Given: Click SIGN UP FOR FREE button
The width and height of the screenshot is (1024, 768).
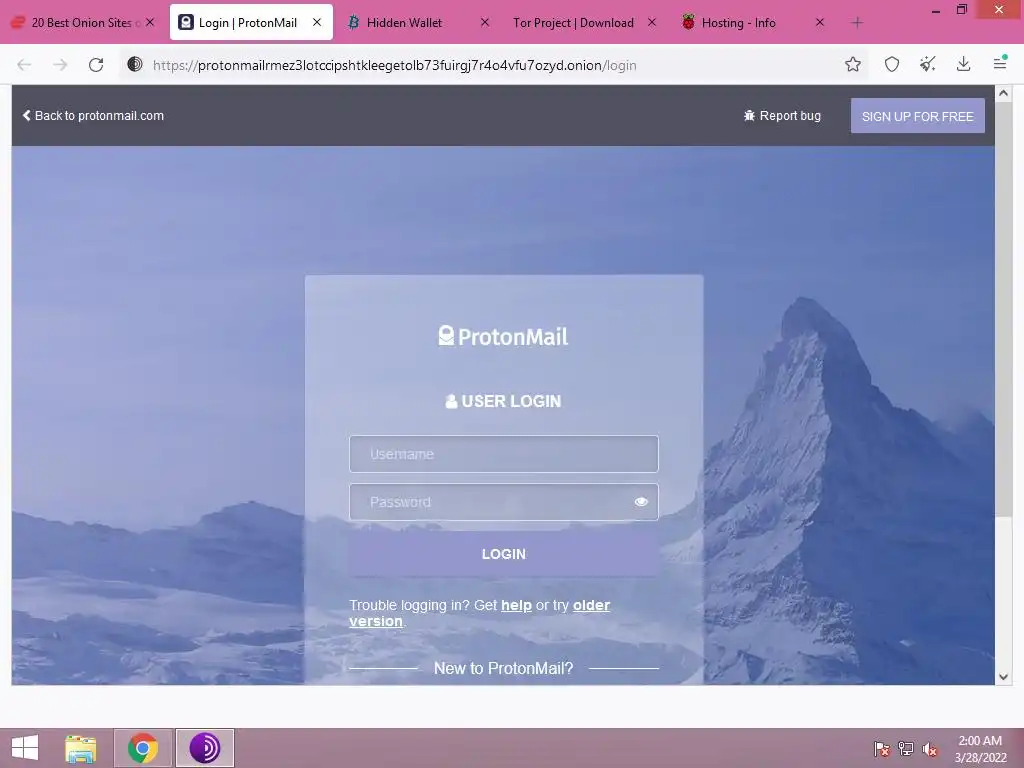Looking at the screenshot, I should pyautogui.click(x=918, y=116).
